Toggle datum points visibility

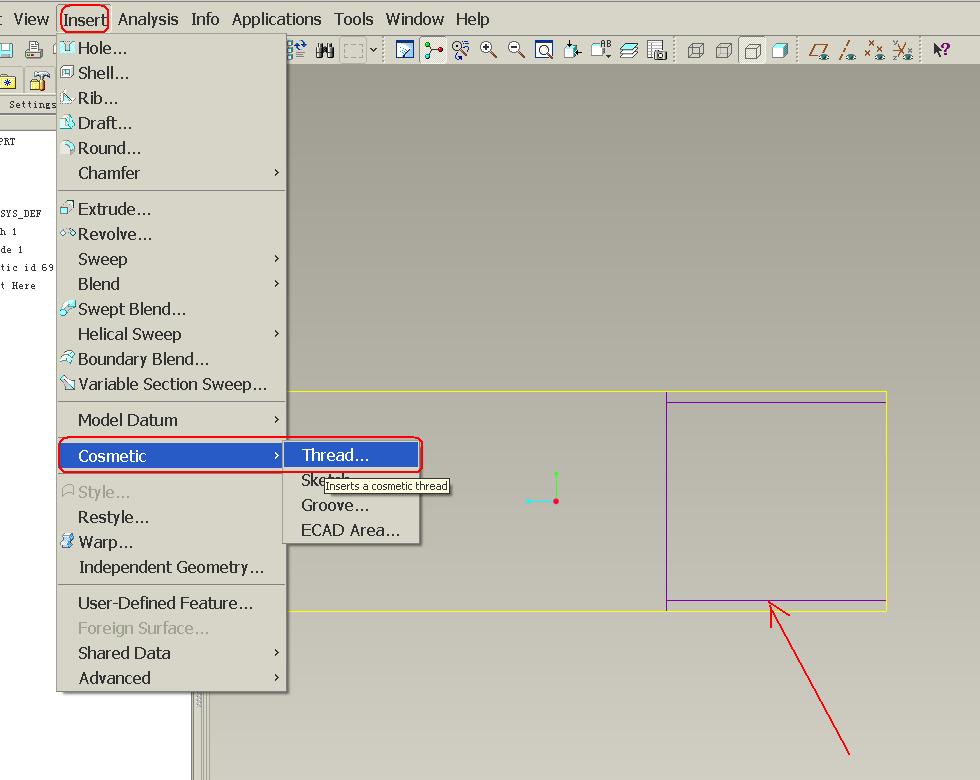click(874, 50)
